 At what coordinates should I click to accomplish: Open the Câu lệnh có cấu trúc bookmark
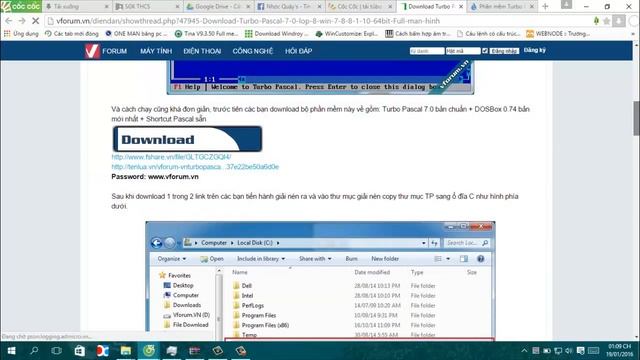[x=488, y=34]
